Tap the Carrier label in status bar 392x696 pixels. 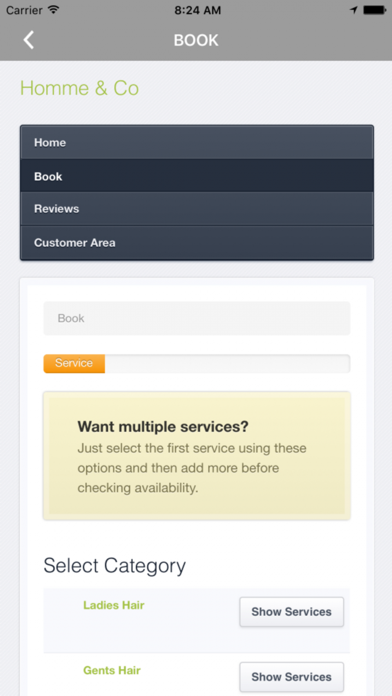coord(24,10)
